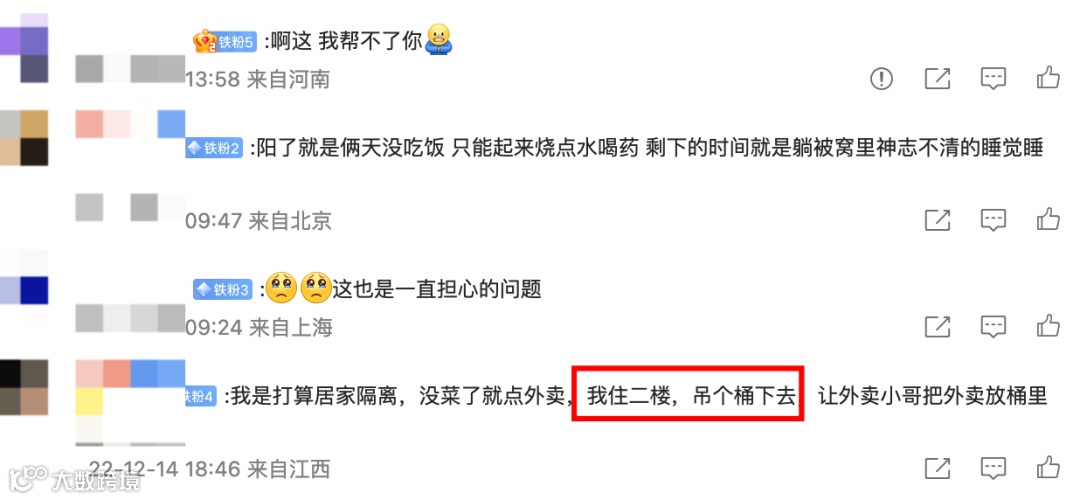This screenshot has width=1080, height=500.
Task: Report the 13:58 comment from 河南
Action: coord(881,79)
